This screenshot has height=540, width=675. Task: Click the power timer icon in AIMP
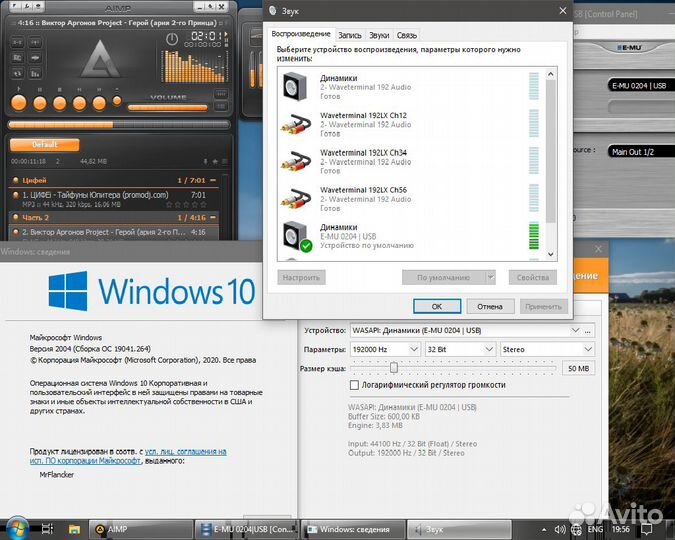coord(172,39)
